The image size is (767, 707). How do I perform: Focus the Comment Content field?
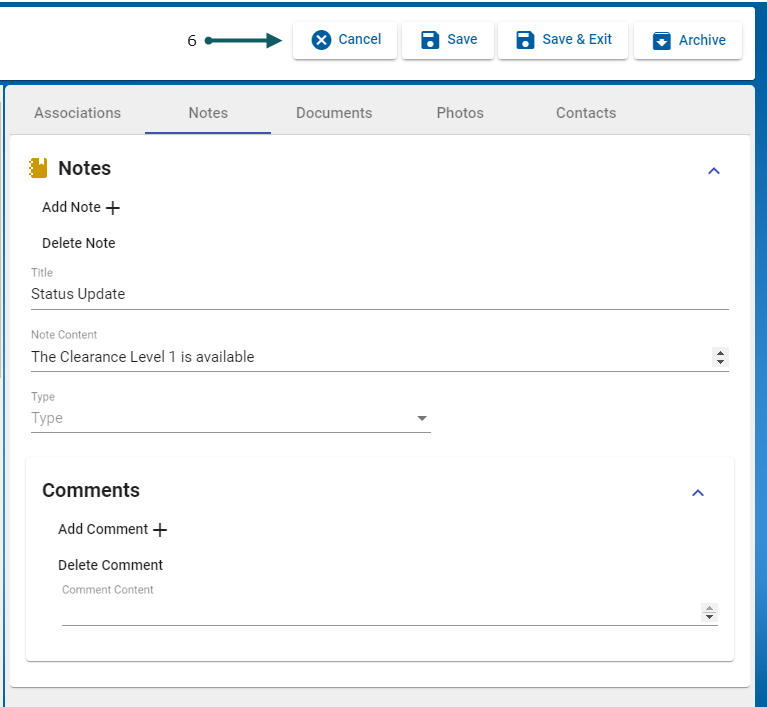pyautogui.click(x=380, y=612)
